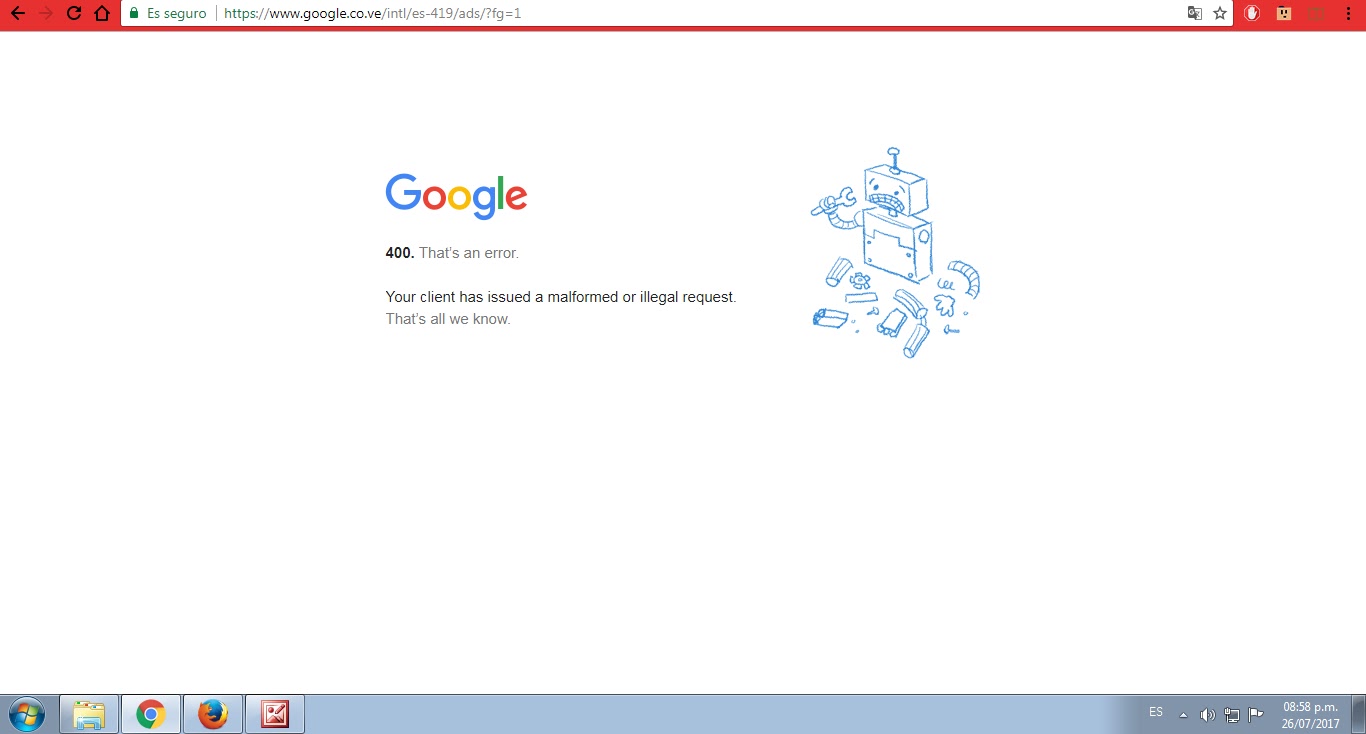Screen dimensions: 1366x734
Task: Click the 'That's an error.' text
Action: point(469,253)
